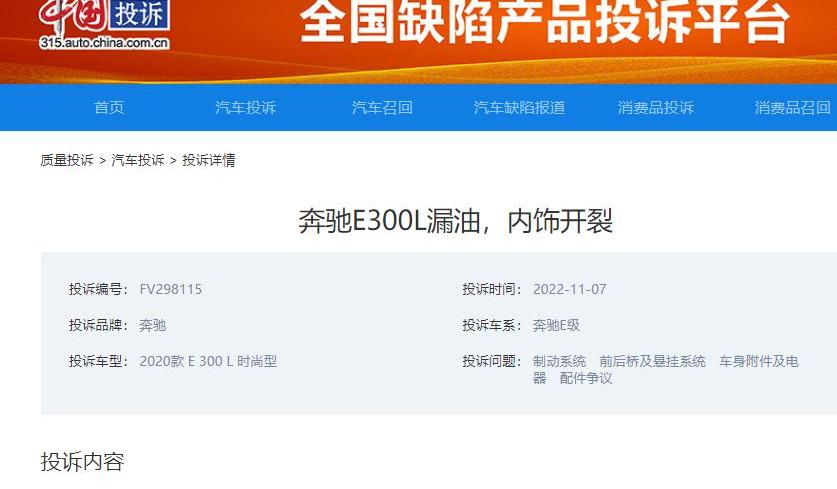
Task: Click the 中国投诉 site logo
Action: click(104, 24)
